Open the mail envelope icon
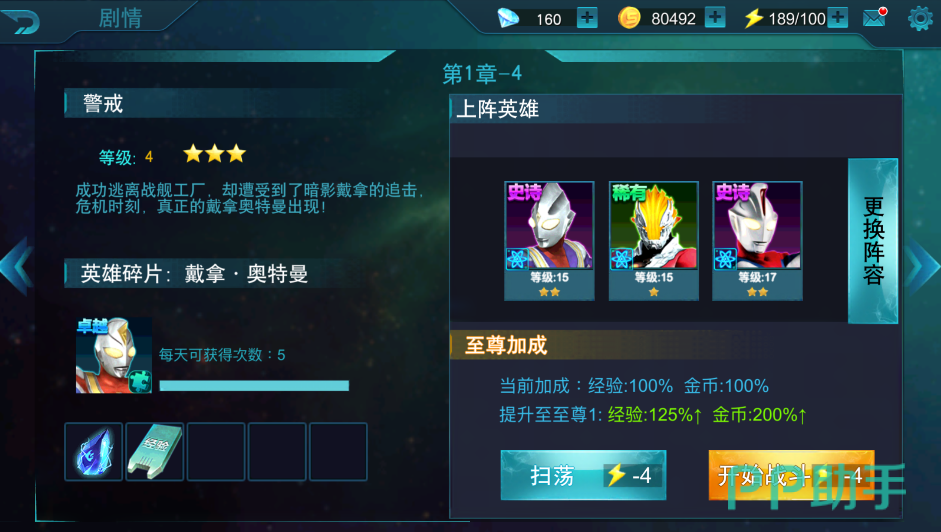941x532 pixels. (x=875, y=17)
